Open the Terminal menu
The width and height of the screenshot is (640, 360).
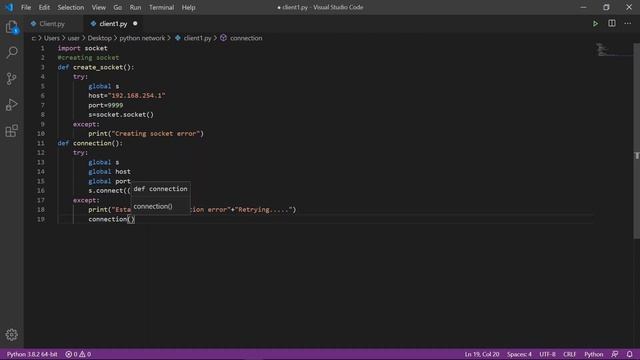[x=161, y=7]
